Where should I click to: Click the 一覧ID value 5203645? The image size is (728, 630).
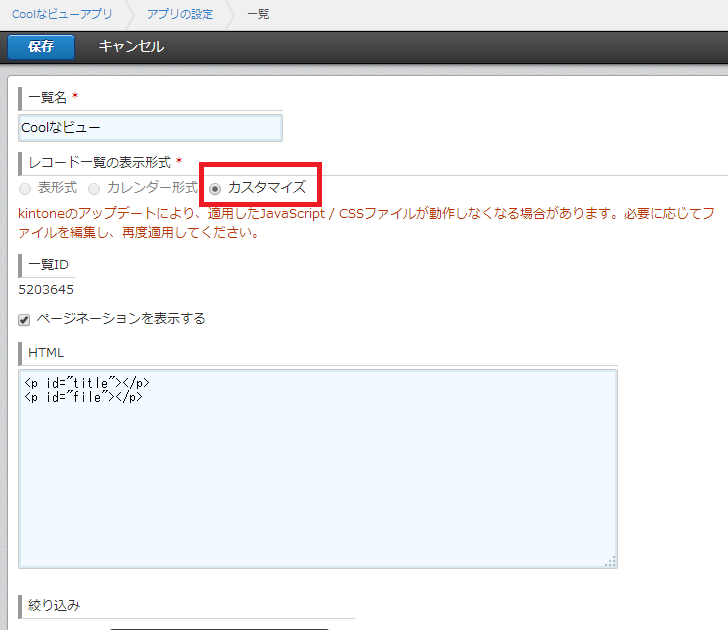point(46,290)
